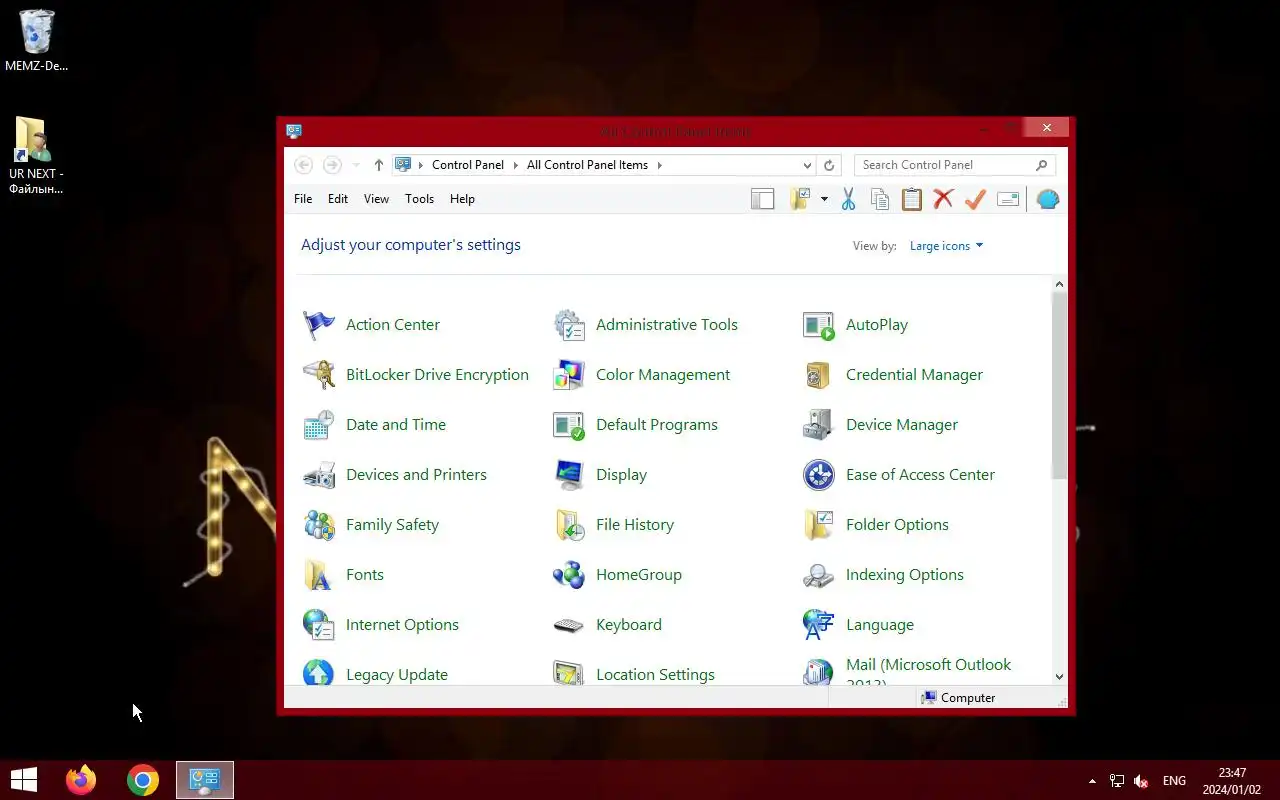Viewport: 1280px width, 800px height.
Task: Click the Control Panel breadcrumb
Action: [x=468, y=165]
